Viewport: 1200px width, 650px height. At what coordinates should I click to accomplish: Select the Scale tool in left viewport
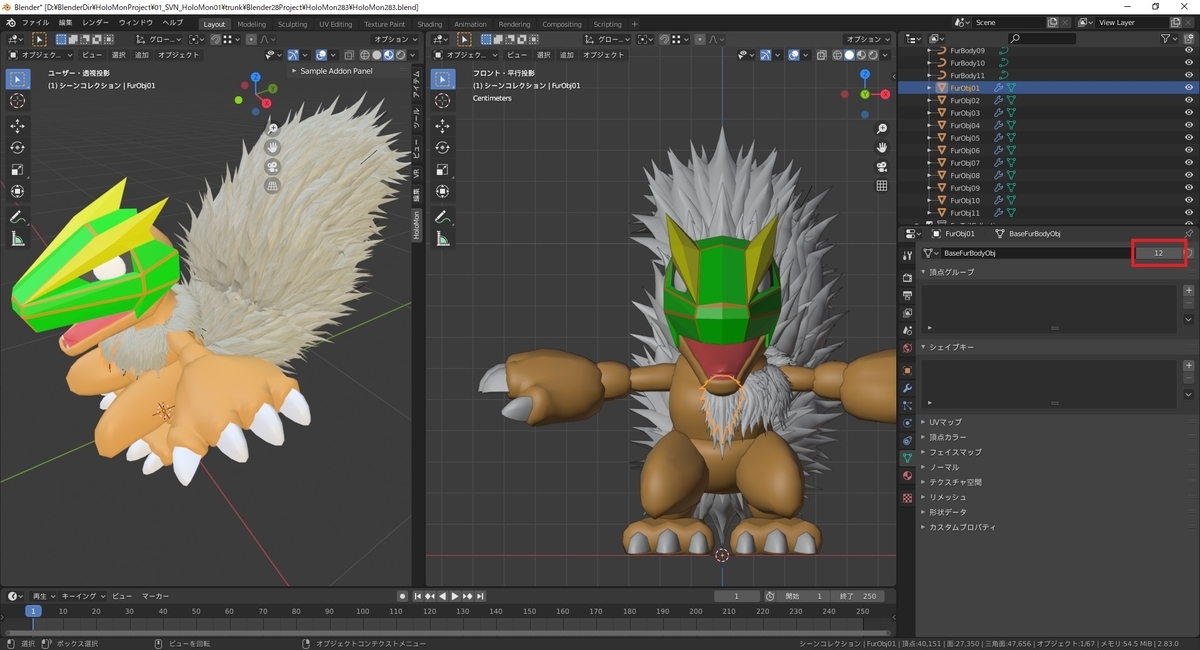[x=18, y=169]
